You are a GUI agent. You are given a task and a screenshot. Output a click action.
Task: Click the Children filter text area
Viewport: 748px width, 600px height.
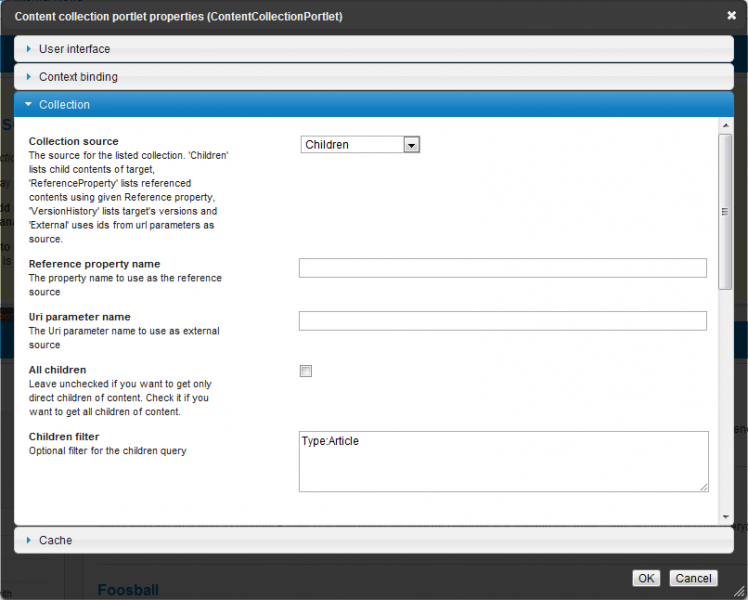pyautogui.click(x=504, y=461)
